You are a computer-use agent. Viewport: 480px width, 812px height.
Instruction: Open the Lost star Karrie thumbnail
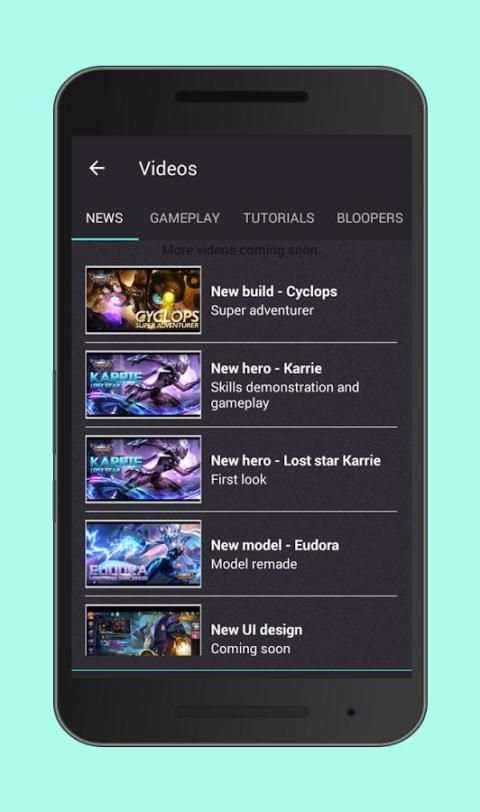(x=143, y=469)
